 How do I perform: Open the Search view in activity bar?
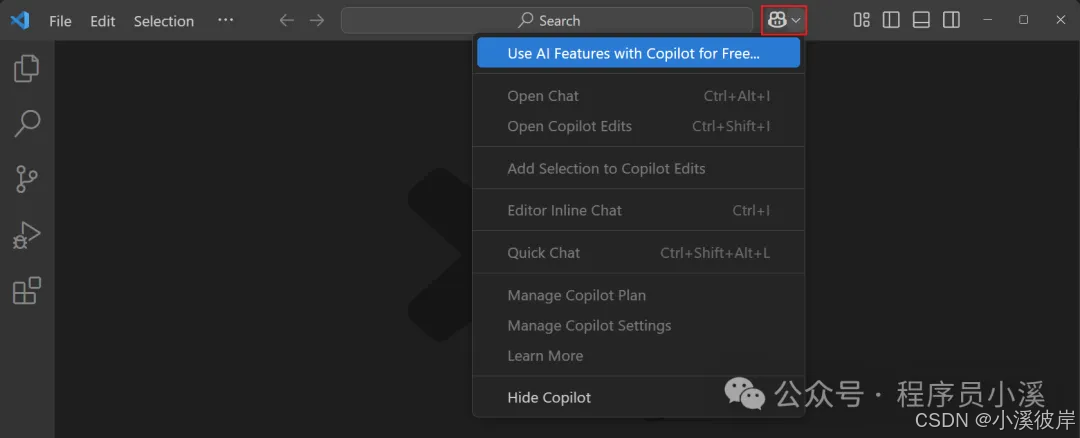(27, 123)
